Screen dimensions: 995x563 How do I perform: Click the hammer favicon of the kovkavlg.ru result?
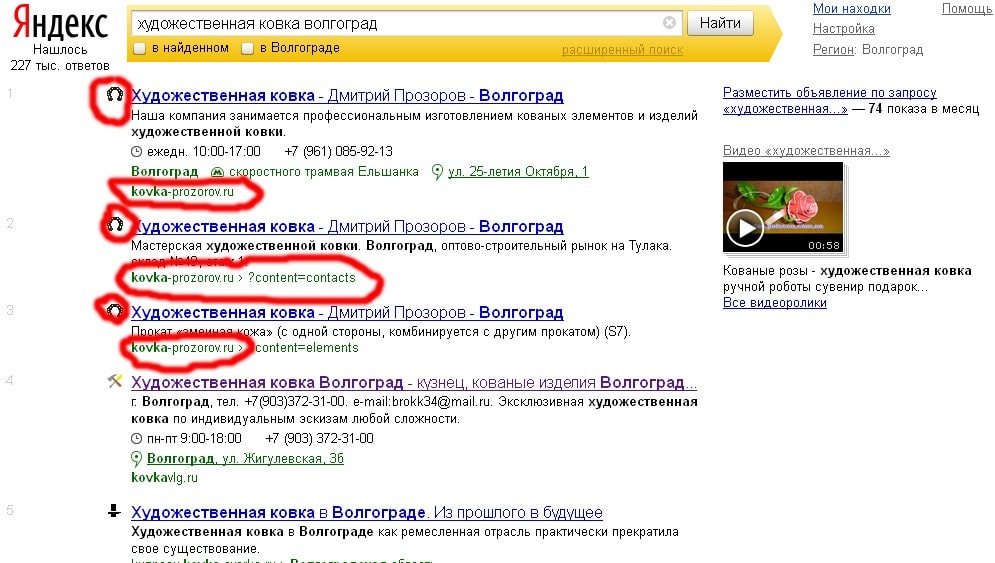coord(115,381)
